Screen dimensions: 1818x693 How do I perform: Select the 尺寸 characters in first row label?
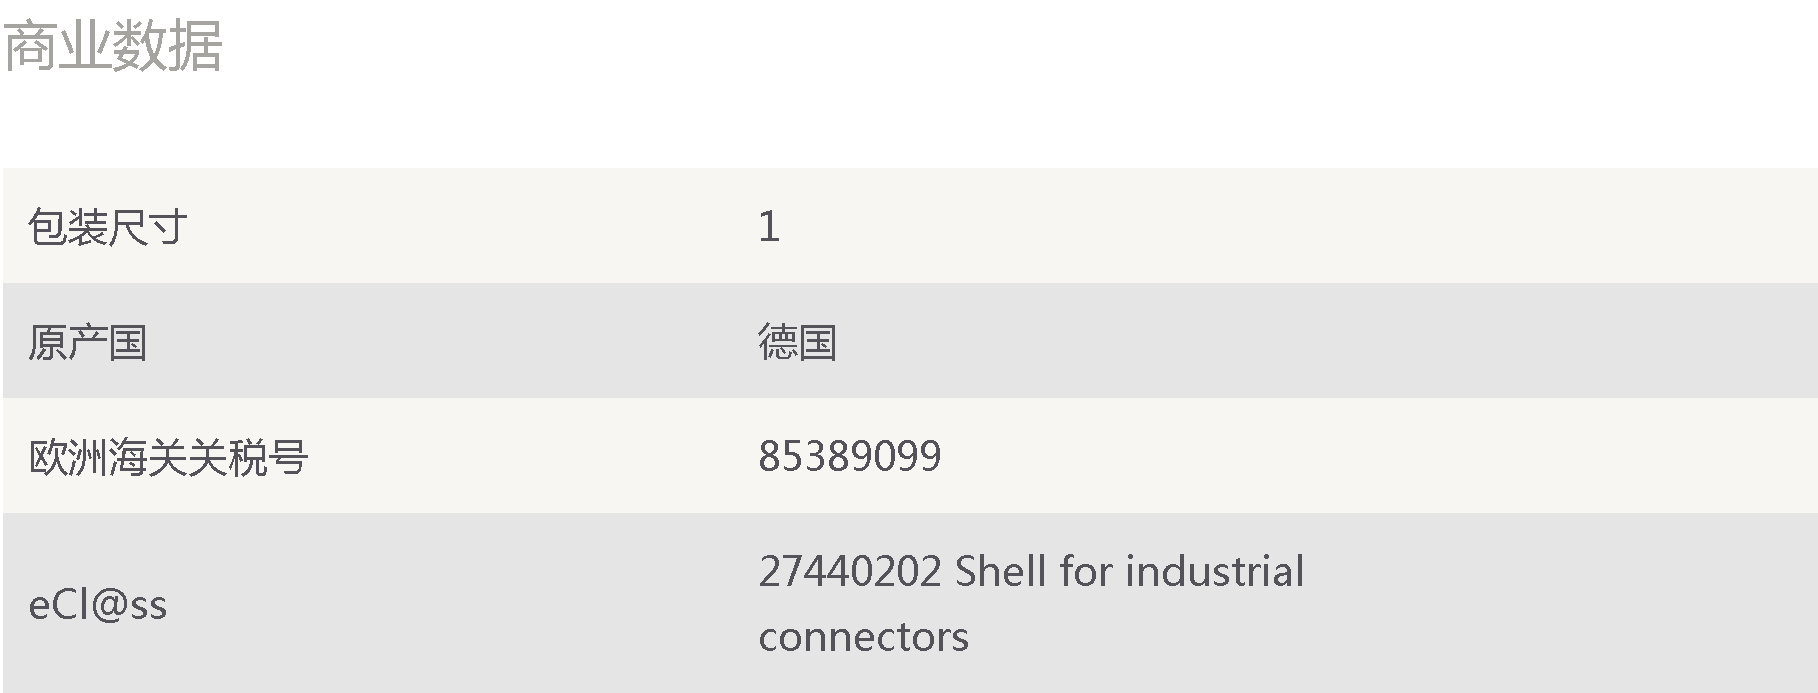[x=148, y=227]
